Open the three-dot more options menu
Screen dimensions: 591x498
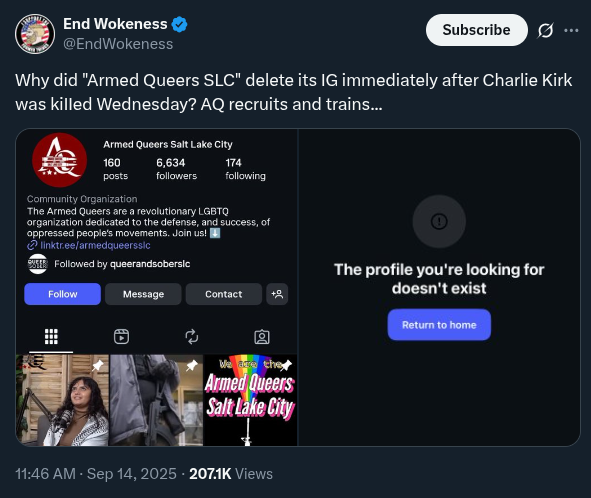571,31
